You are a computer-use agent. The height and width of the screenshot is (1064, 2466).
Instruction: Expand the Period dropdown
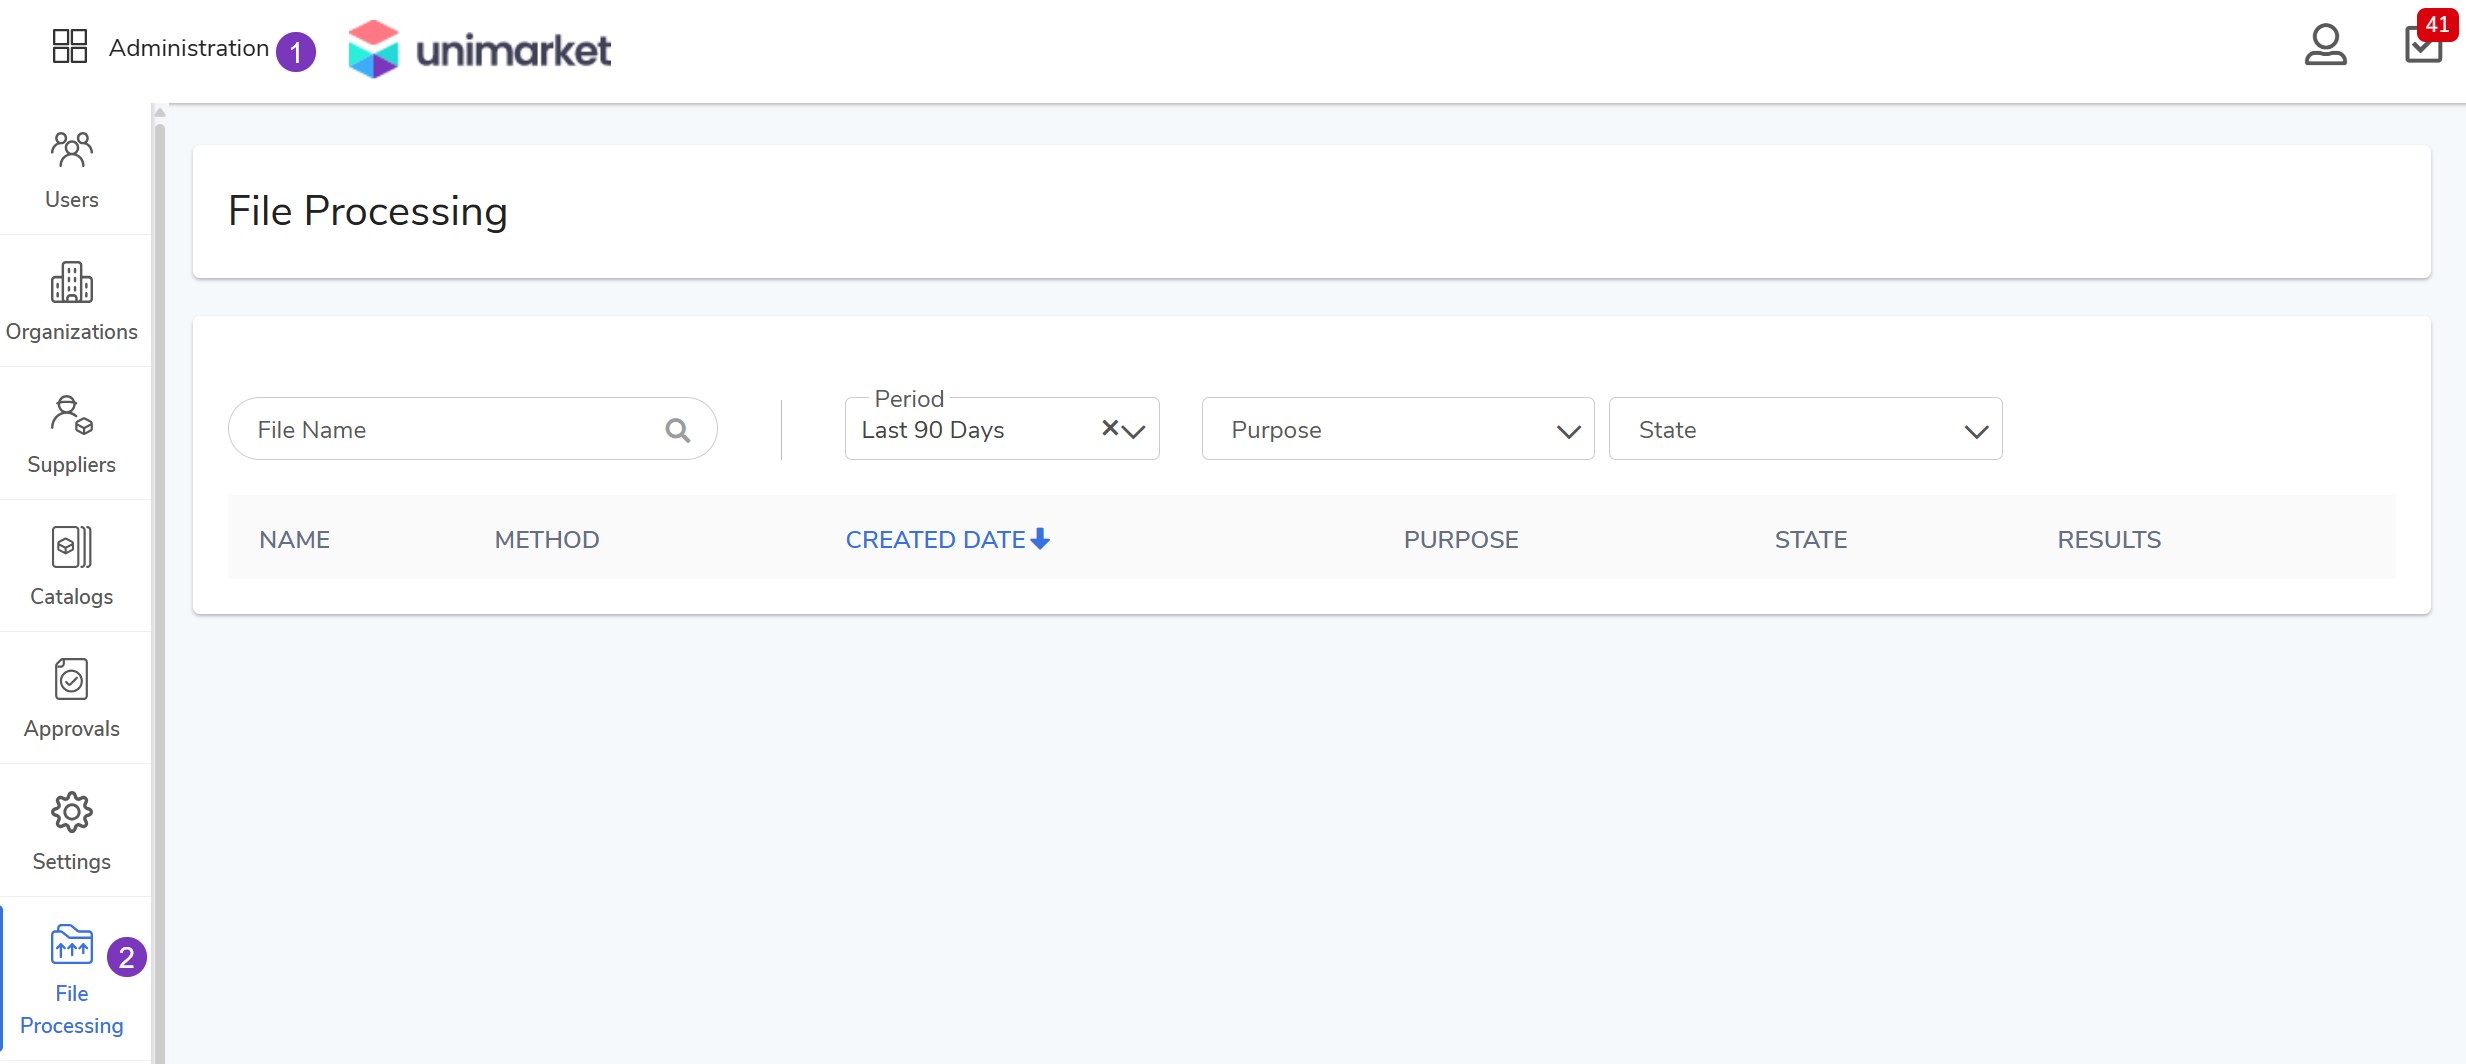tap(1134, 431)
